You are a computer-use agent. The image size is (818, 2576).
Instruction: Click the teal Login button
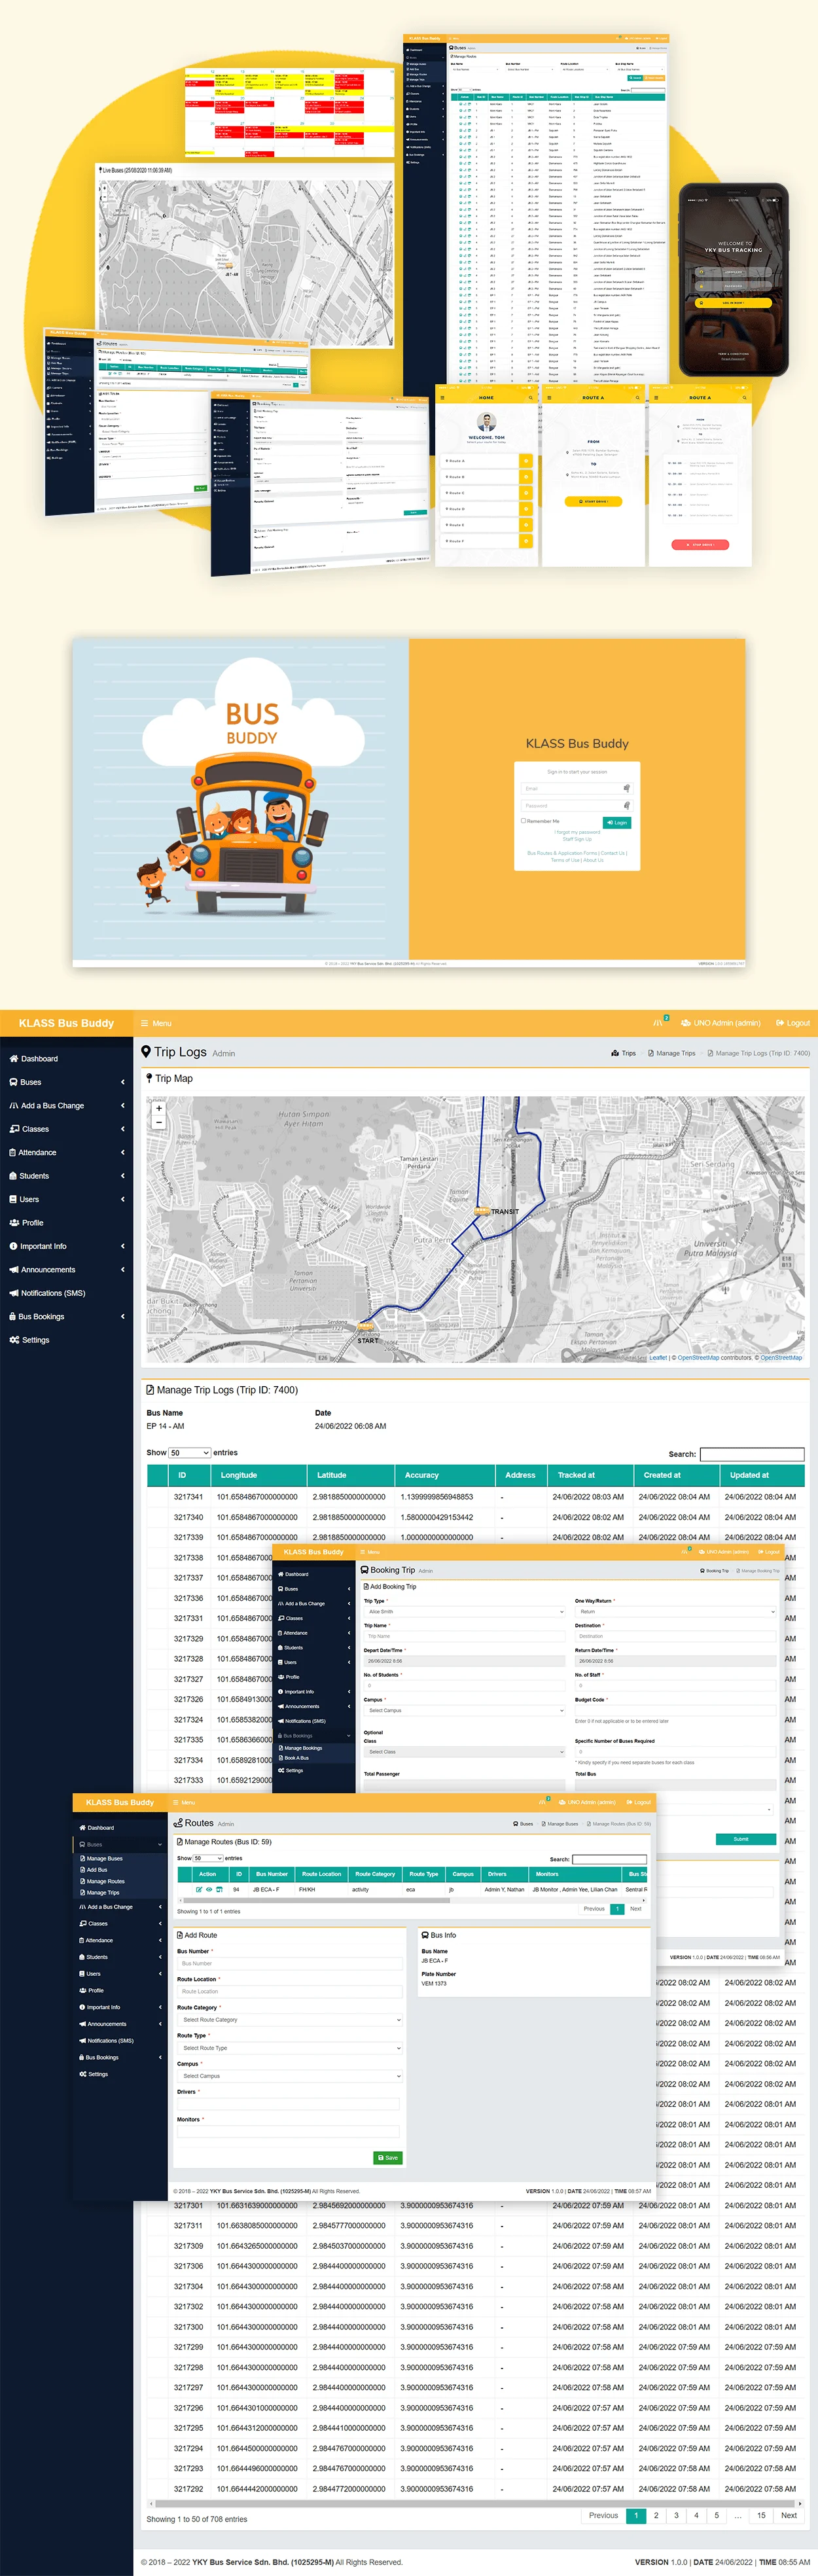tap(617, 823)
